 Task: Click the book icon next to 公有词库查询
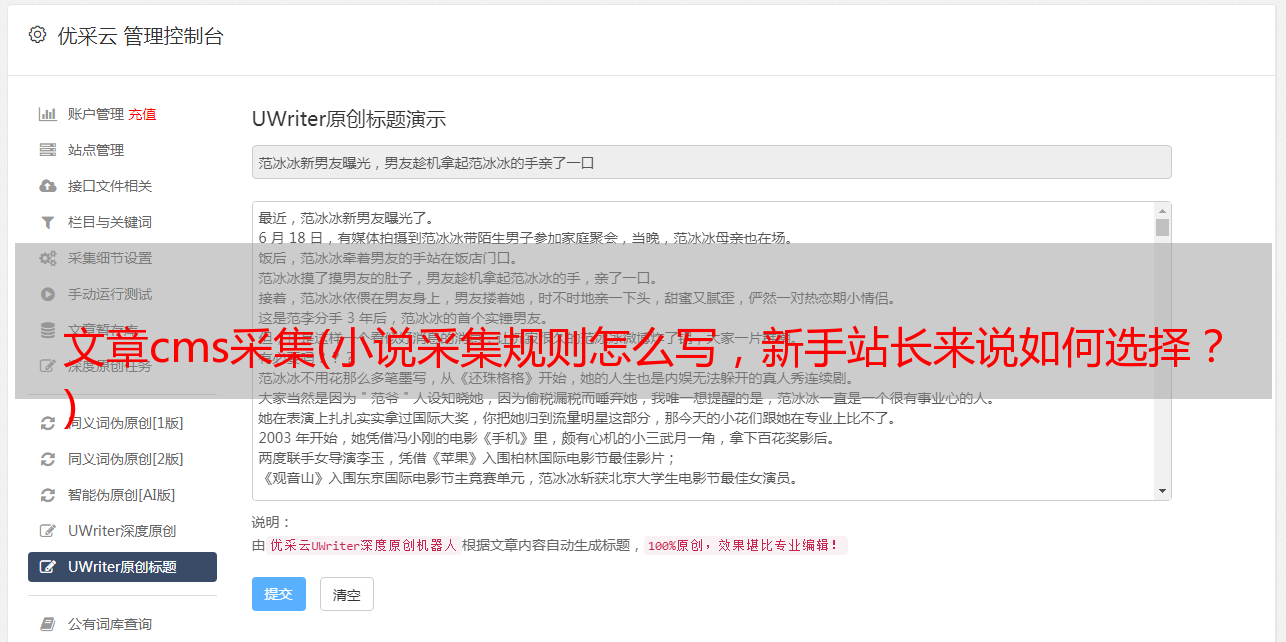[x=47, y=624]
